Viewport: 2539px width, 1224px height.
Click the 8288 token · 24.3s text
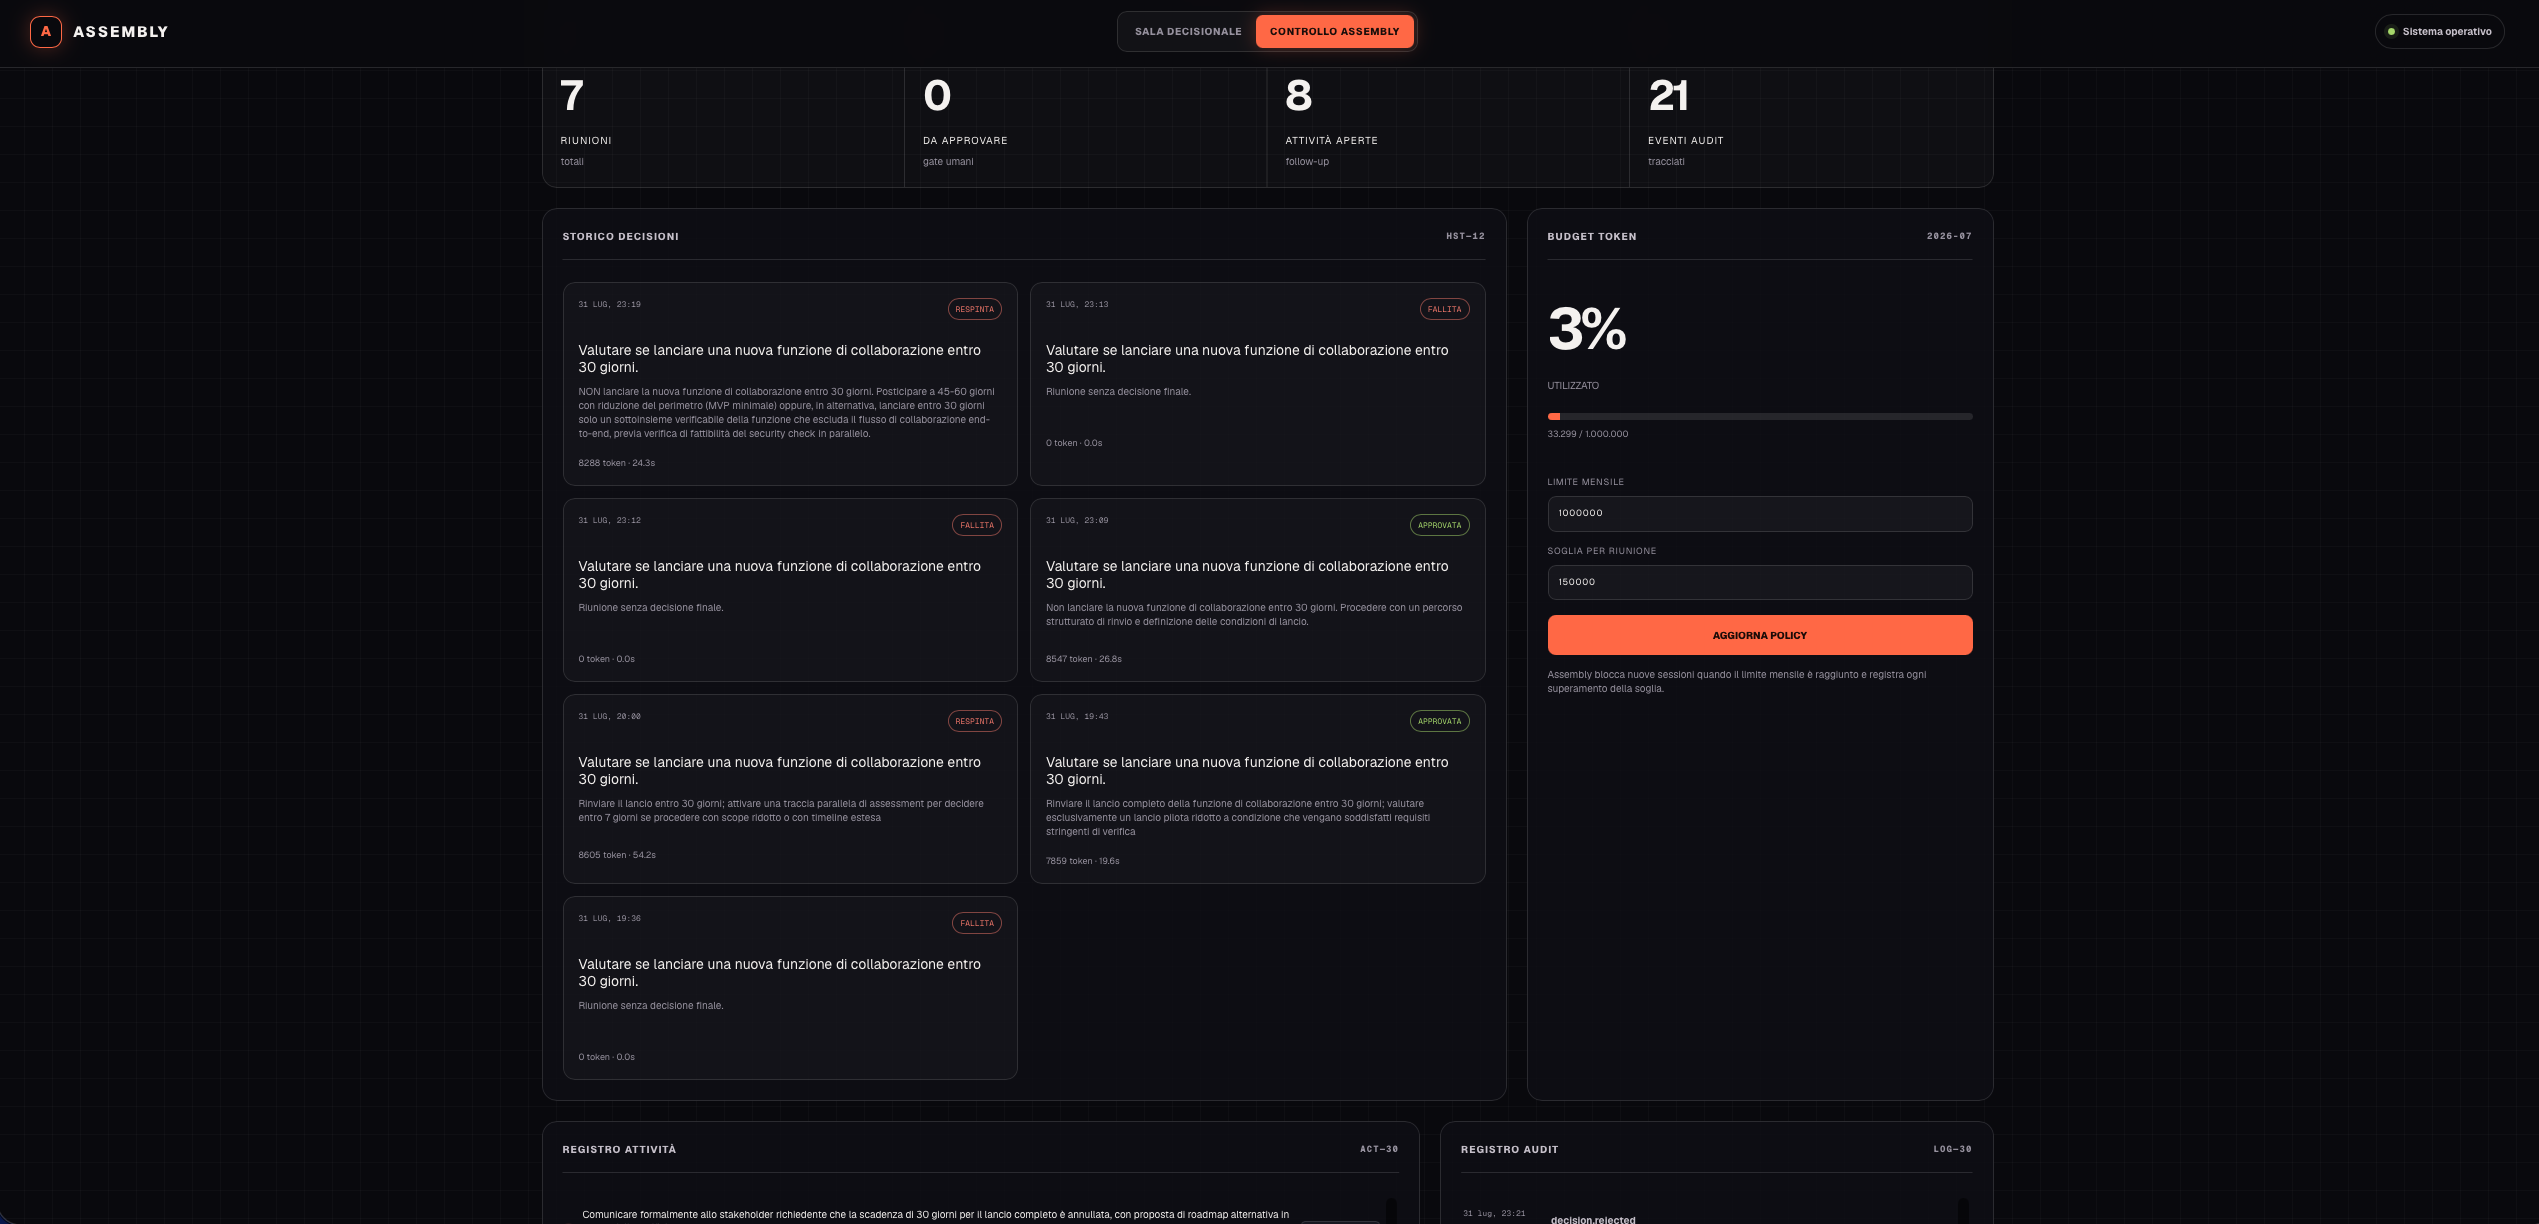coord(616,463)
